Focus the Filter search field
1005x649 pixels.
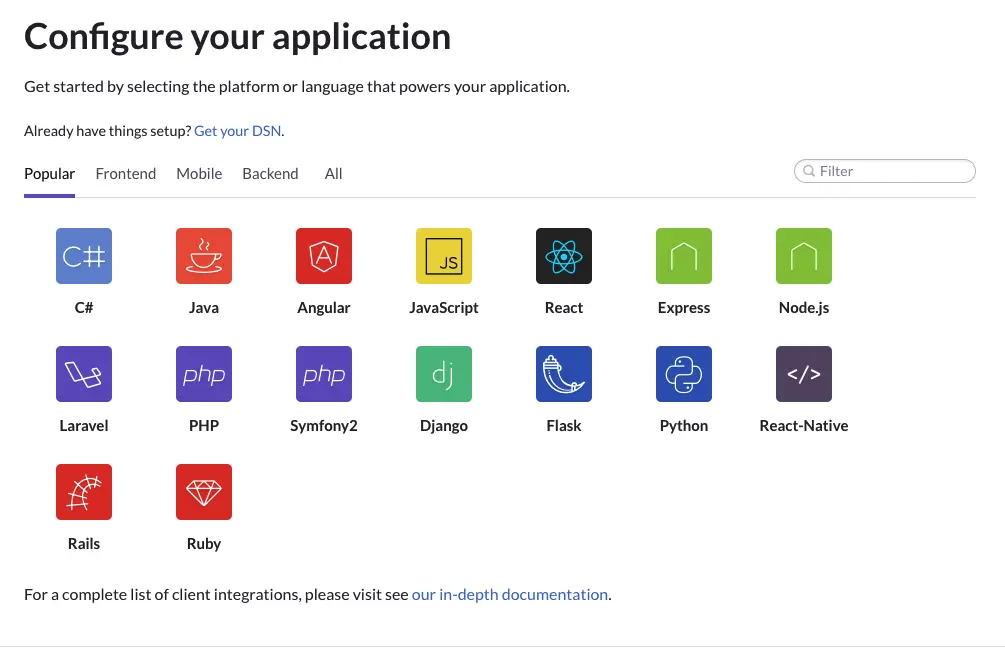885,171
